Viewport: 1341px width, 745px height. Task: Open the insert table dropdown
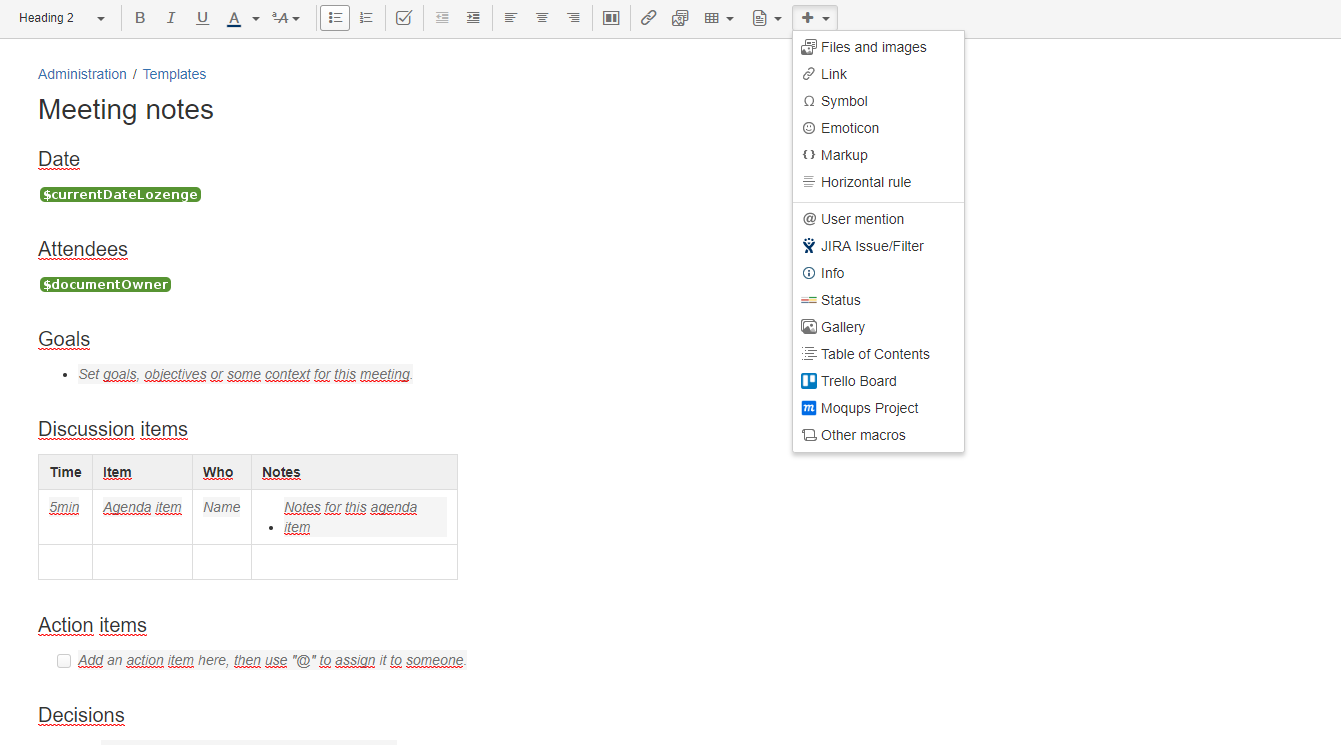719,18
